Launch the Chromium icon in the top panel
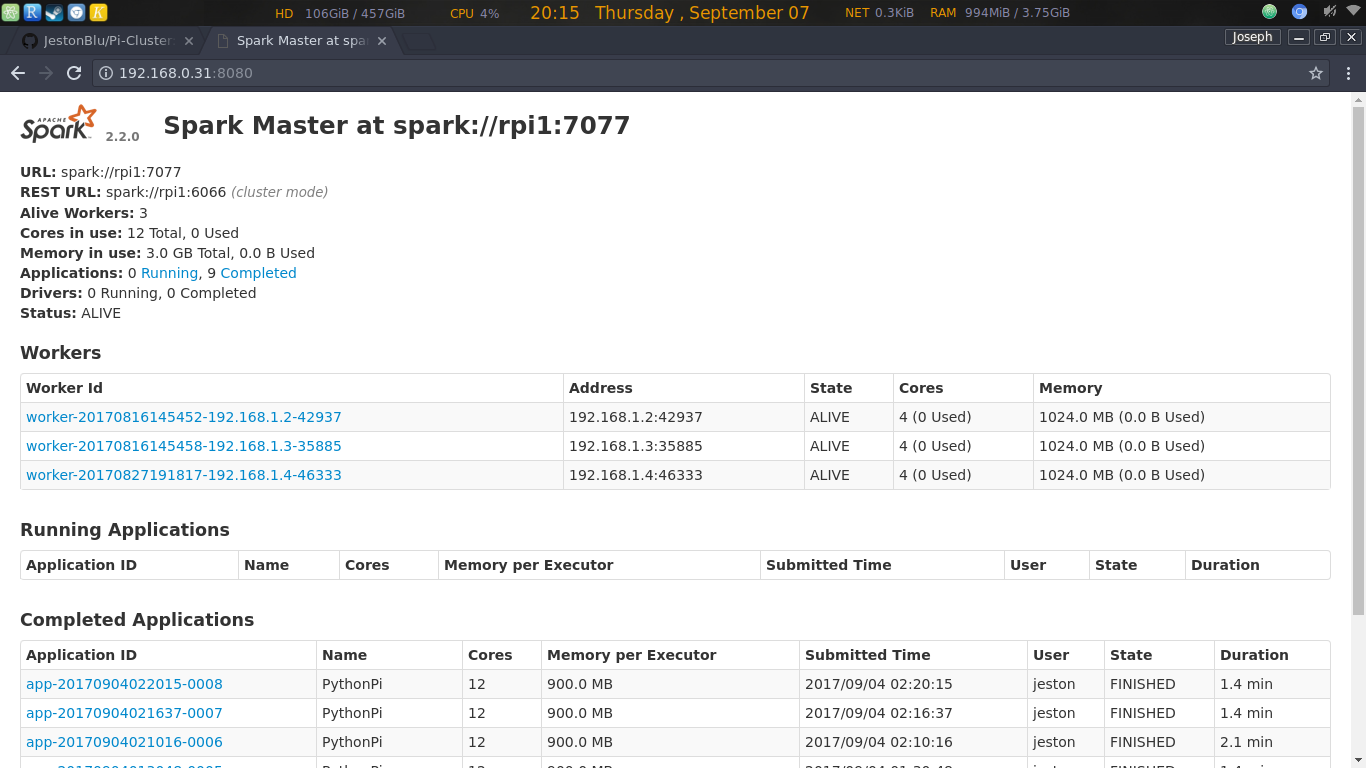This screenshot has width=1366, height=768. click(x=76, y=13)
